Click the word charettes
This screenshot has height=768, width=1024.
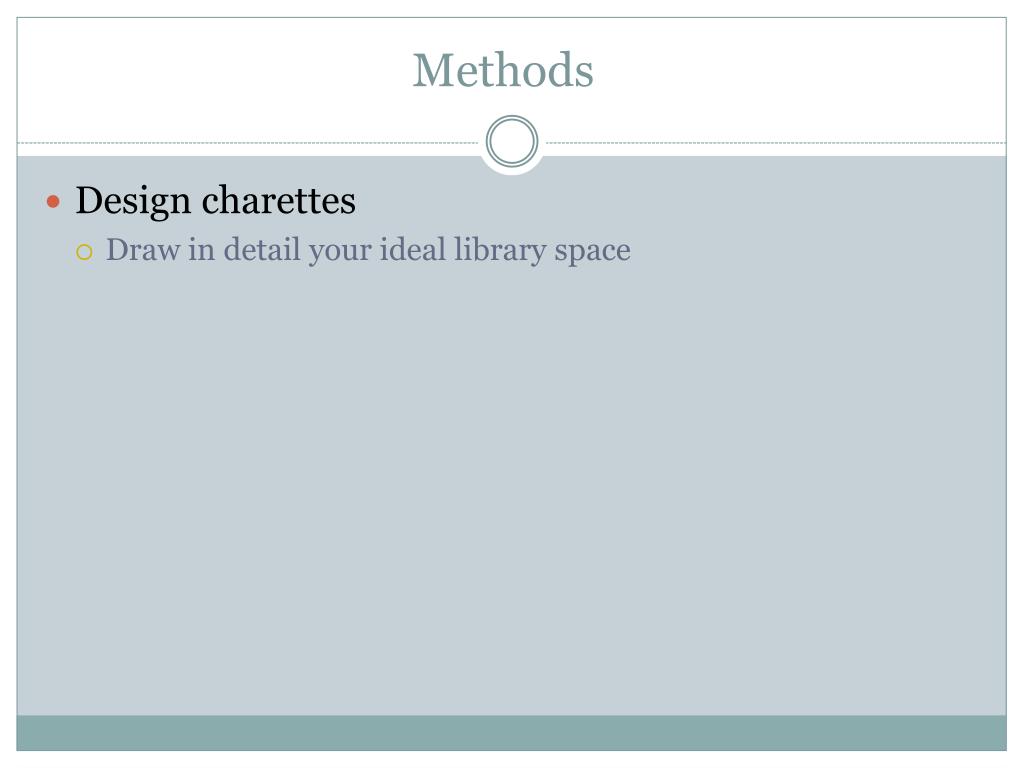279,200
